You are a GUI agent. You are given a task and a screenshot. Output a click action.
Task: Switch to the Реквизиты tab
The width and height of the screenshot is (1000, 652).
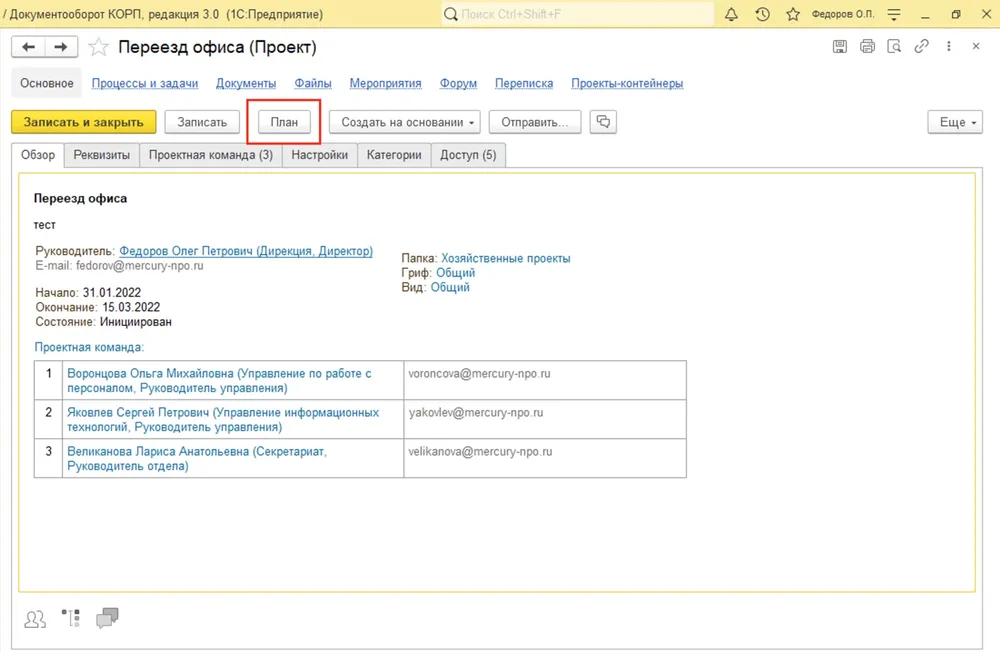pos(101,155)
